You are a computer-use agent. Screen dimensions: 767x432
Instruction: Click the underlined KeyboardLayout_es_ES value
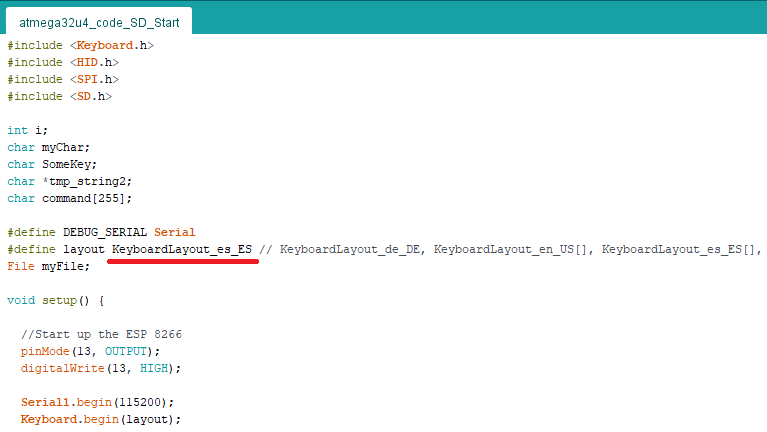(x=182, y=250)
